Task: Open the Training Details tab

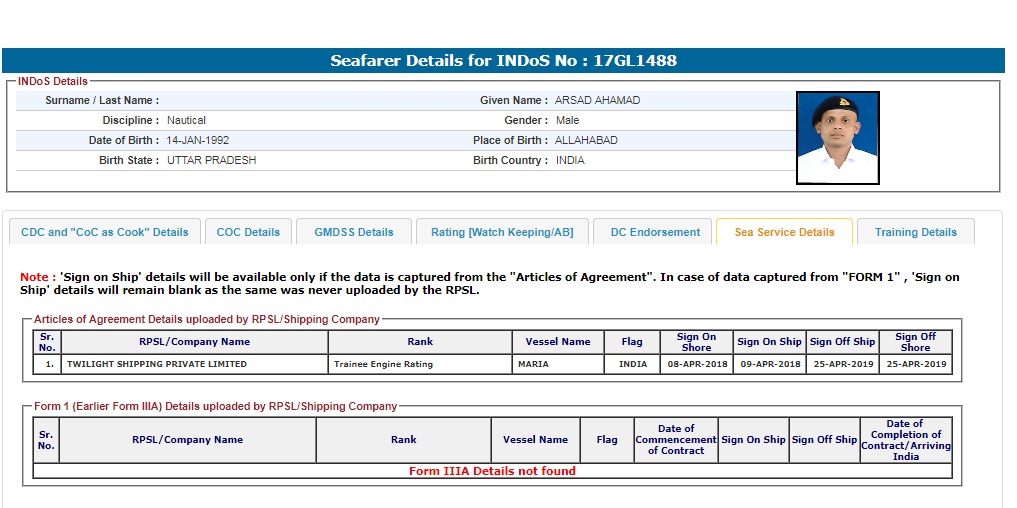Action: coord(915,232)
